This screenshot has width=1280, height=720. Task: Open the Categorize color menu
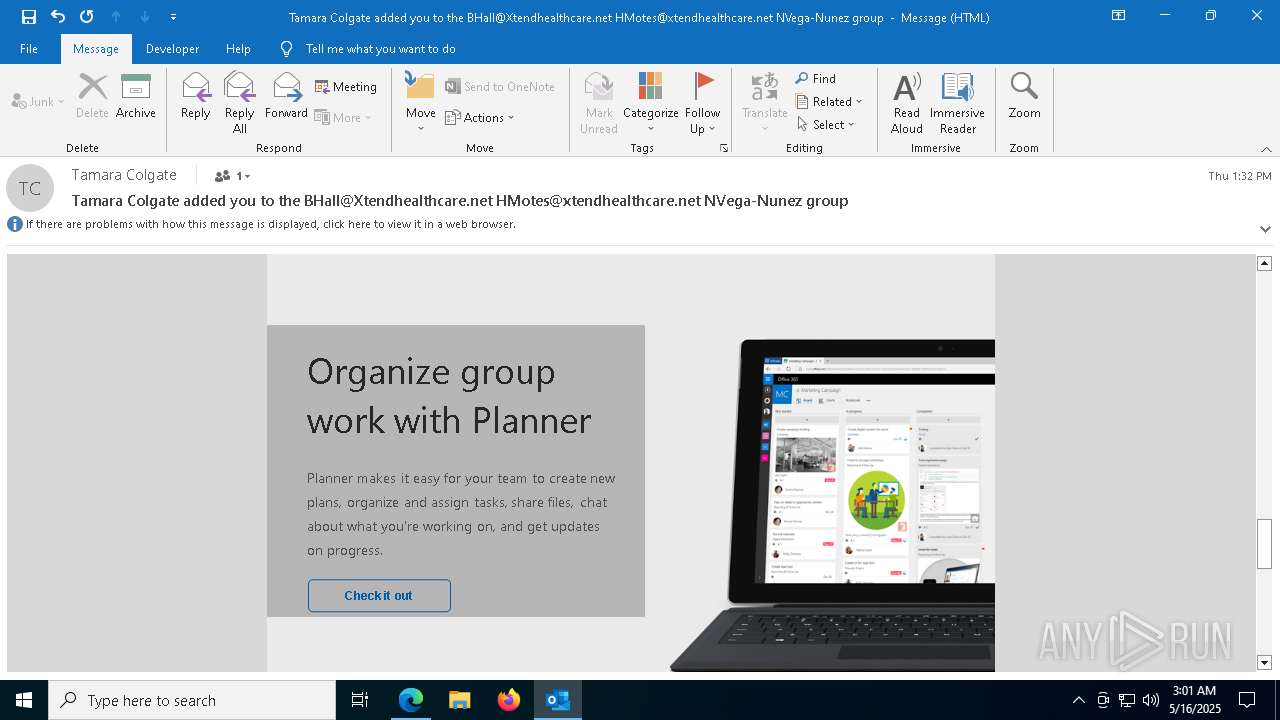651,102
